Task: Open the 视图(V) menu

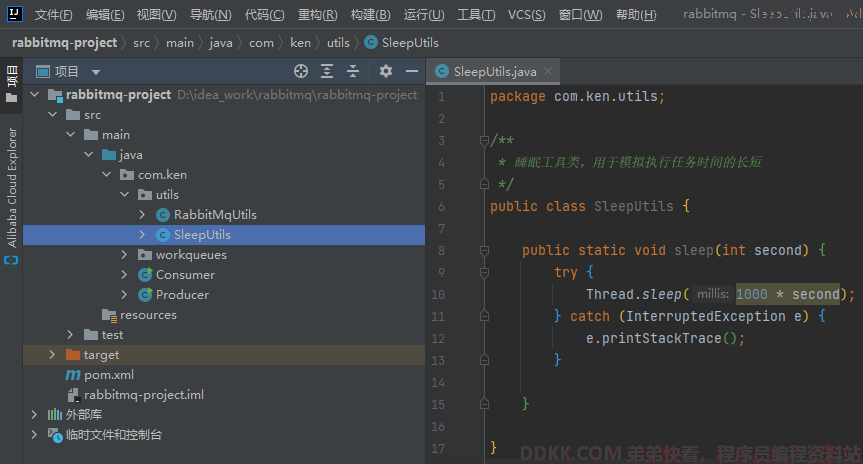Action: coord(156,15)
